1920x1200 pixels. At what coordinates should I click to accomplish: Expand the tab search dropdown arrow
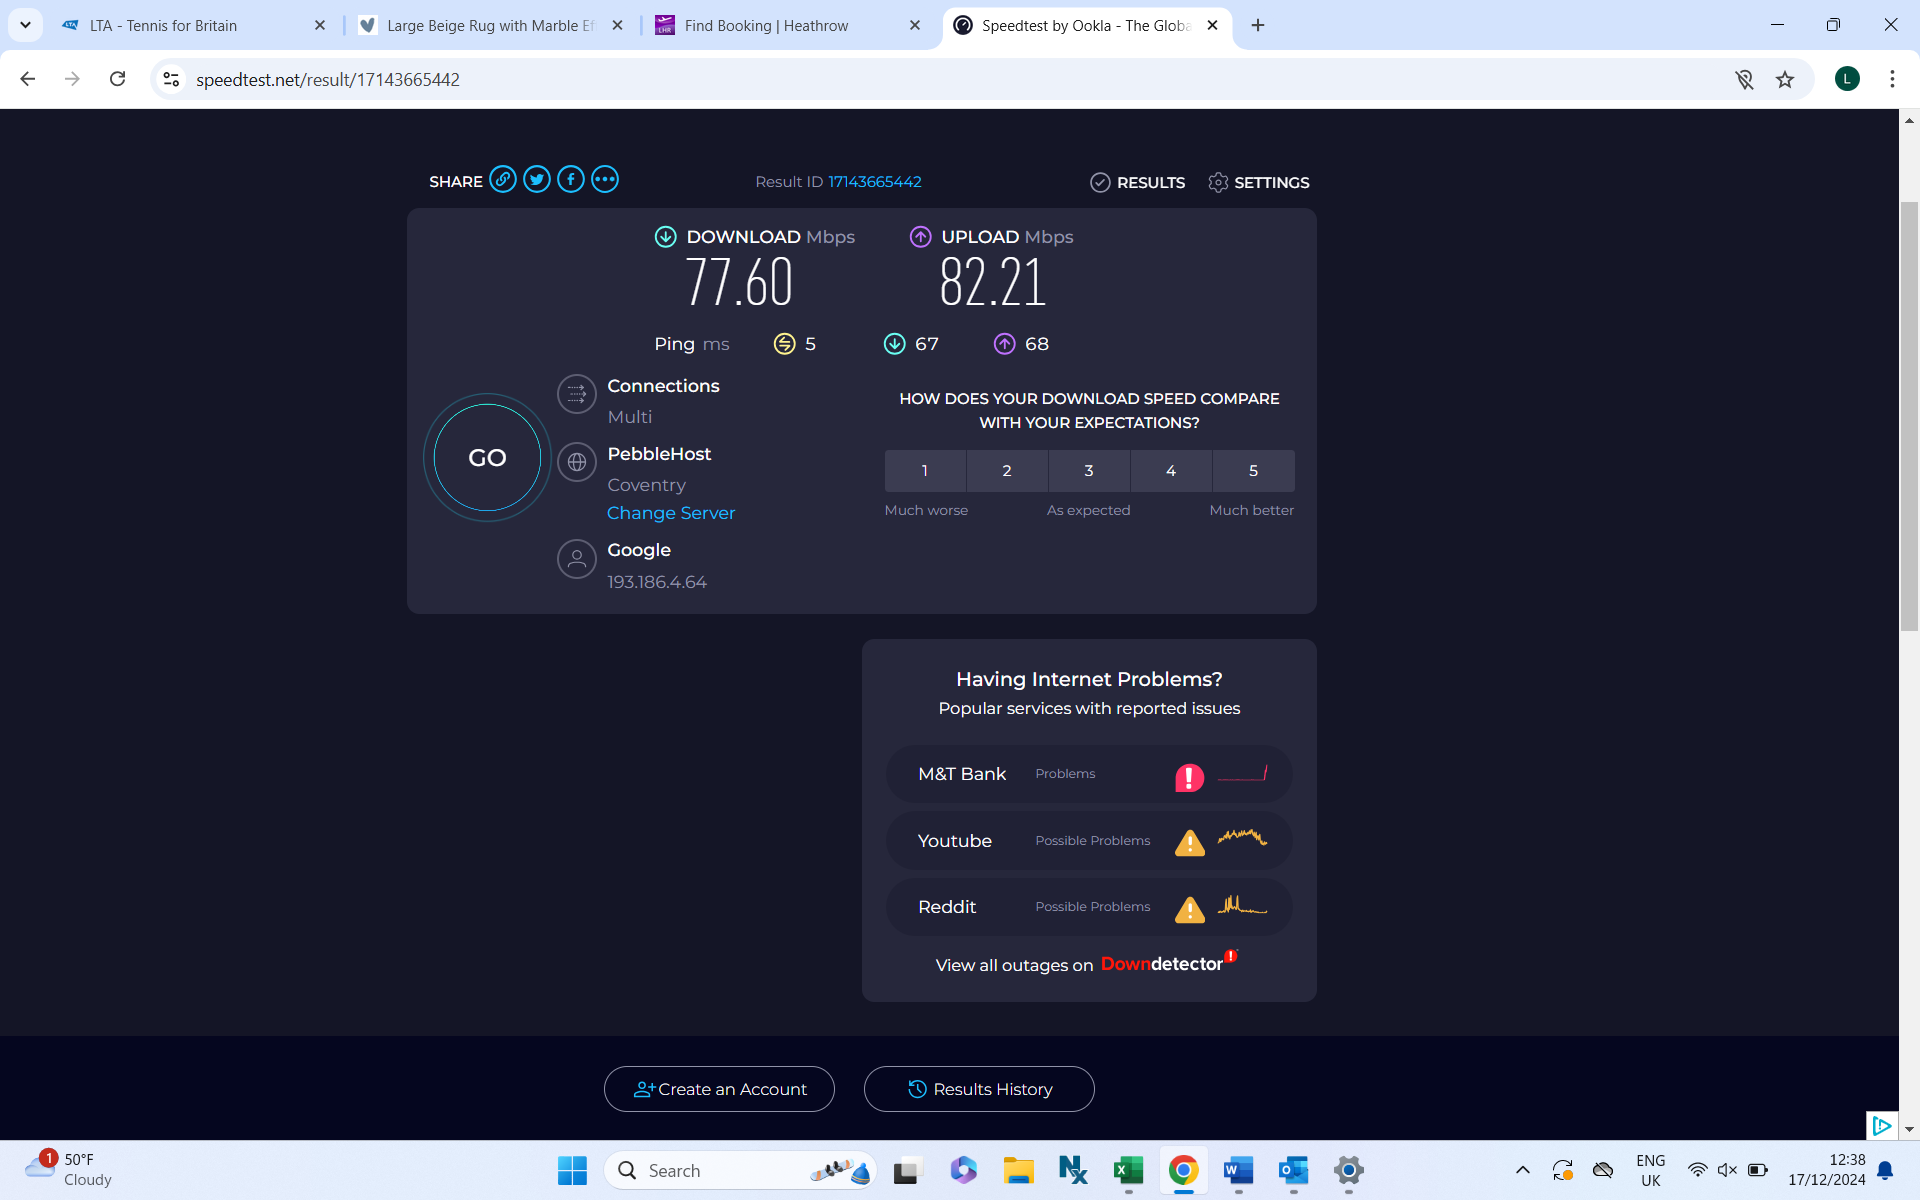pos(25,25)
